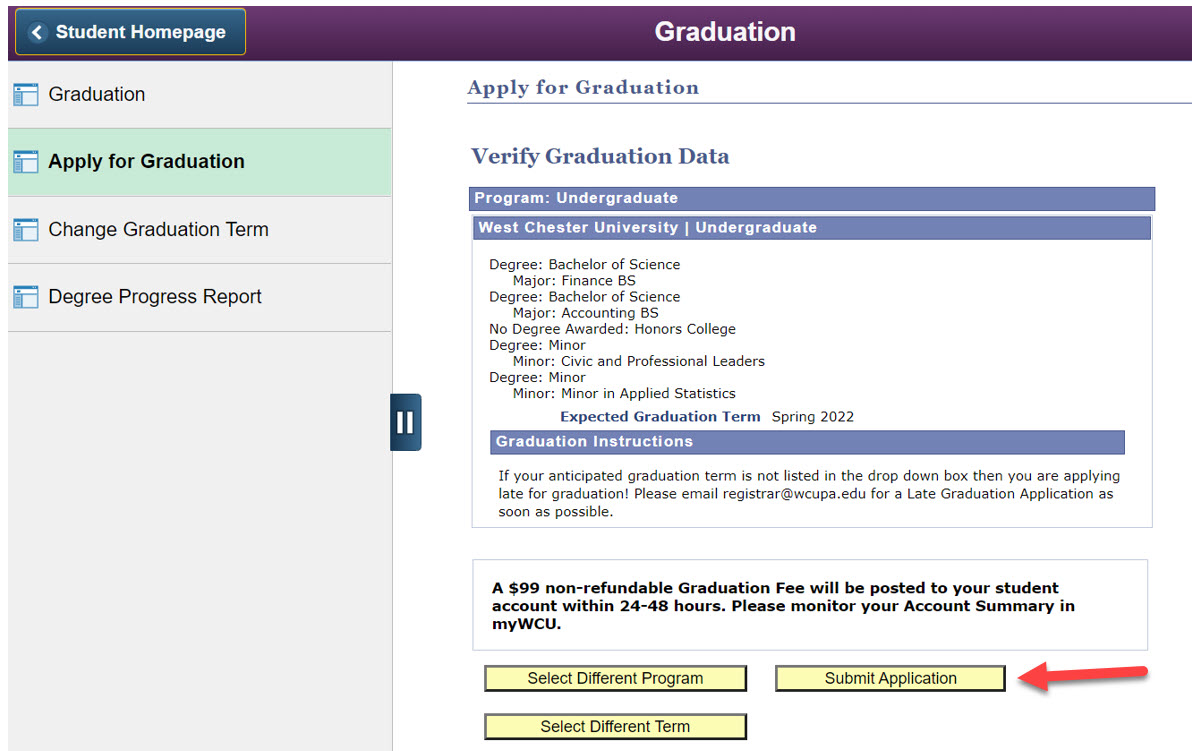The image size is (1192, 751).
Task: Choose Select Different Program
Action: click(615, 679)
